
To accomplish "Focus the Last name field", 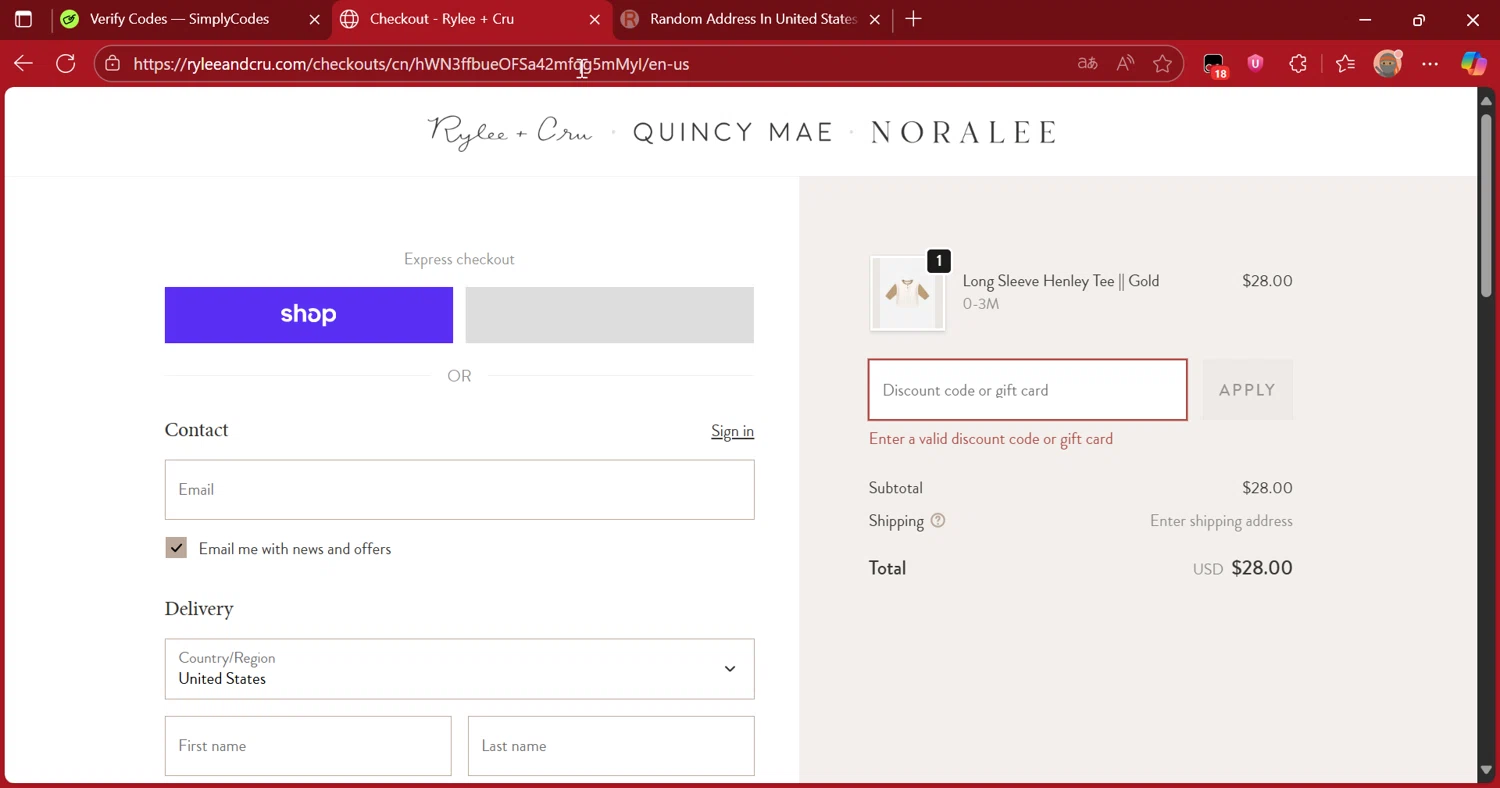I will pos(611,746).
